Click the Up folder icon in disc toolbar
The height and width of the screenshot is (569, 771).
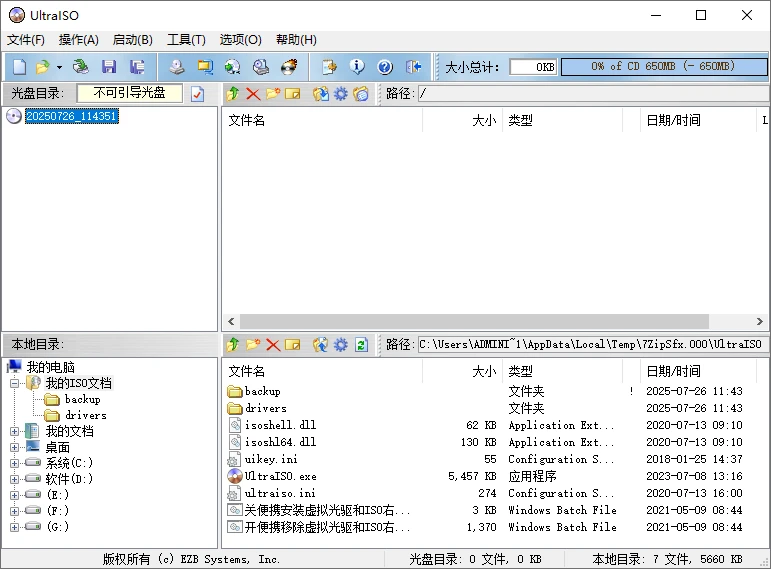(233, 93)
